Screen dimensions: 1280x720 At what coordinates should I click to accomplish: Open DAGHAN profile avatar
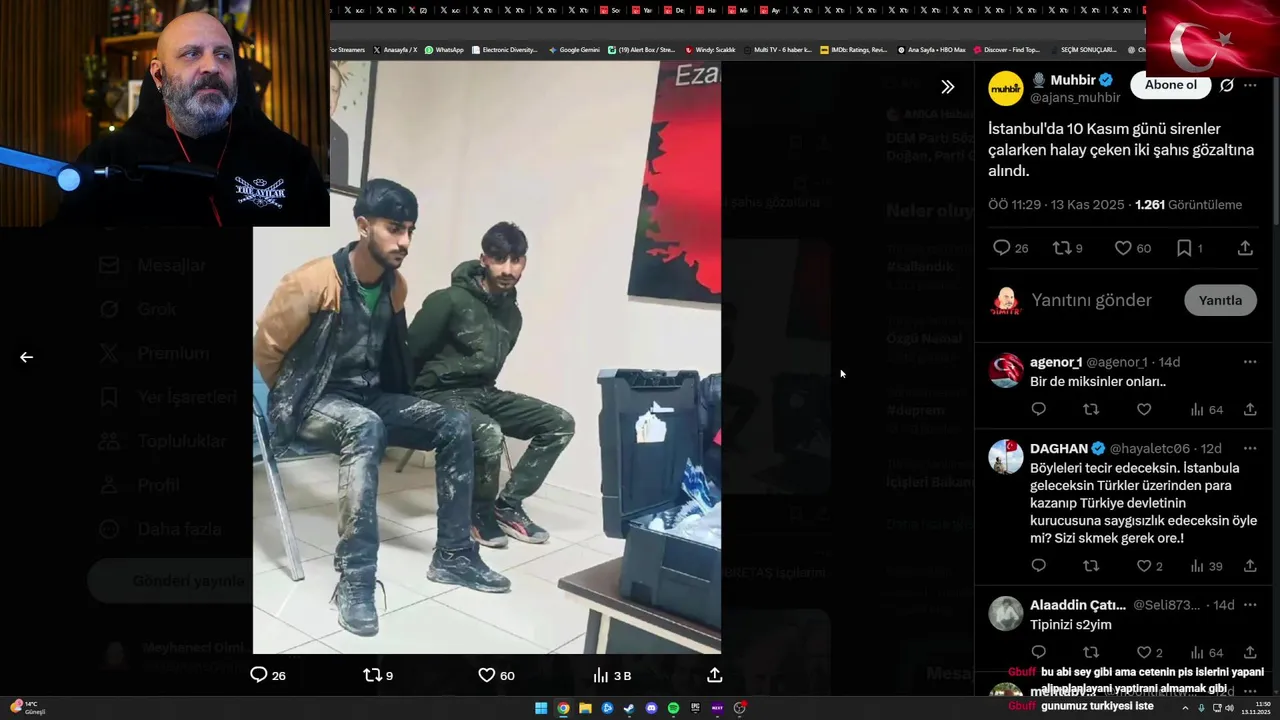[x=1006, y=457]
